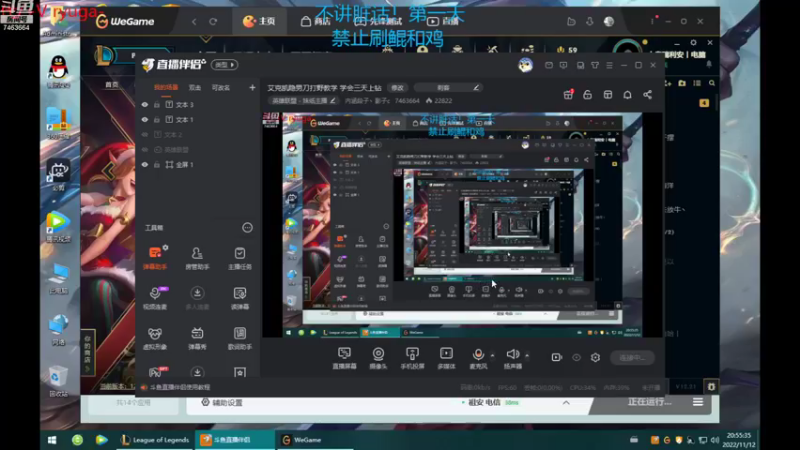Open the list menu in League client bottom bar

(x=698, y=402)
